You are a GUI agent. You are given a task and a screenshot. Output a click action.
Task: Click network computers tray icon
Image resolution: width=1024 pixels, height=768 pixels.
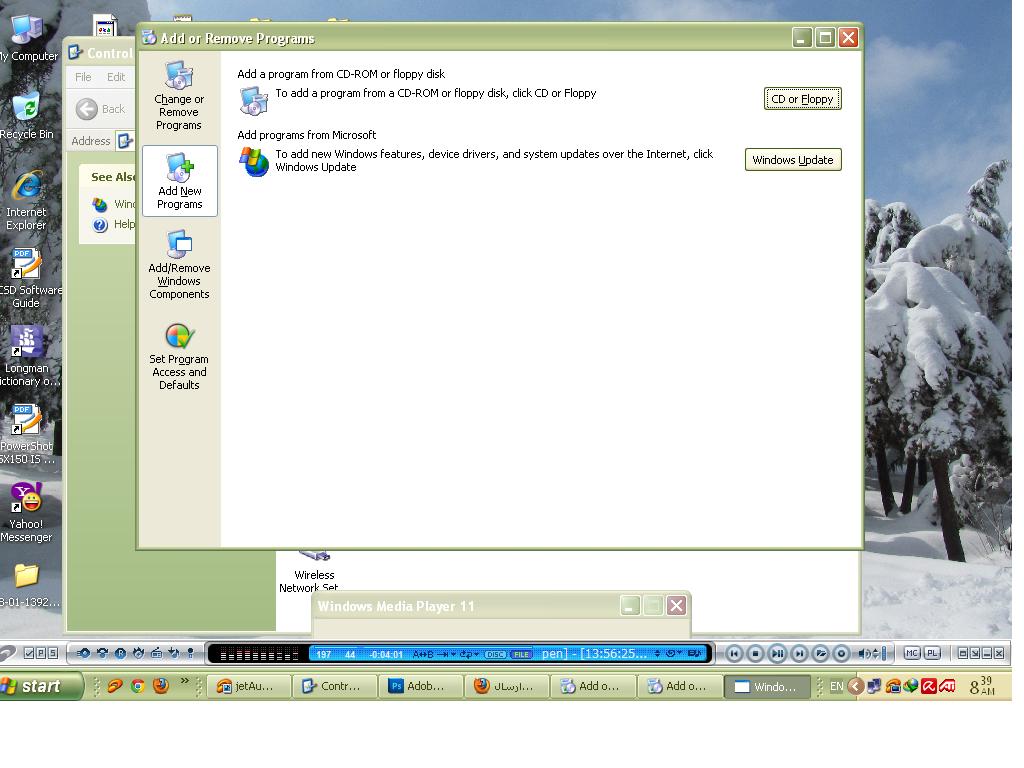click(x=874, y=686)
